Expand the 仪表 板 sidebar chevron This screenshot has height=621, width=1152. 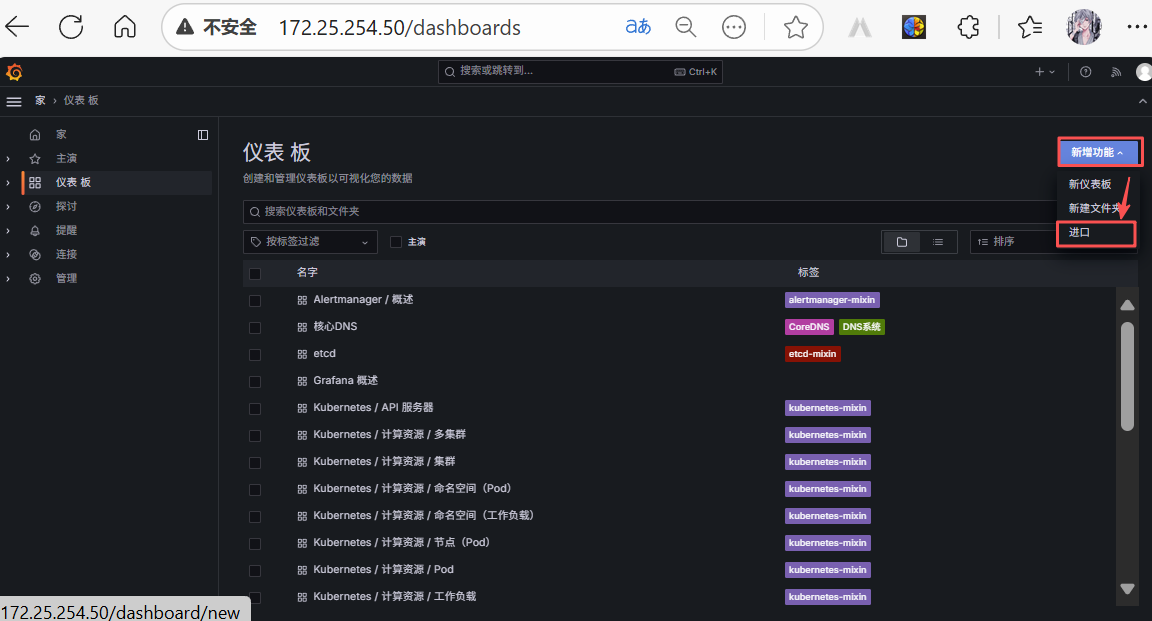coord(8,182)
